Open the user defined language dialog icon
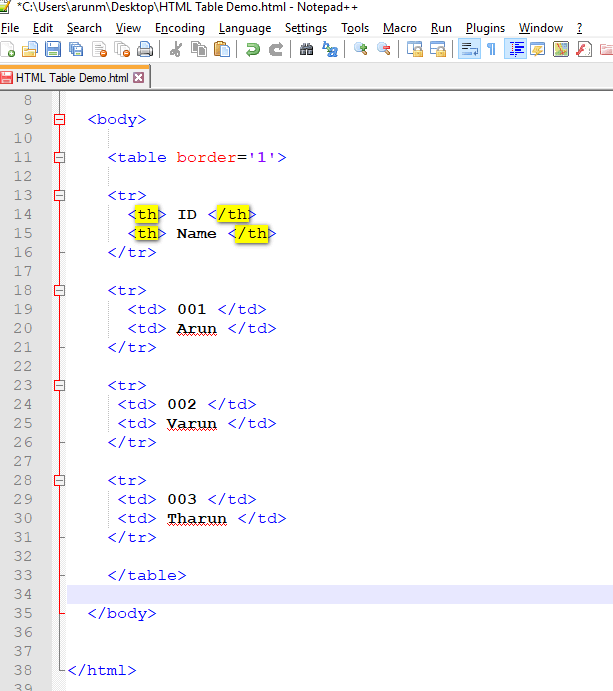The image size is (613, 691). tap(538, 49)
